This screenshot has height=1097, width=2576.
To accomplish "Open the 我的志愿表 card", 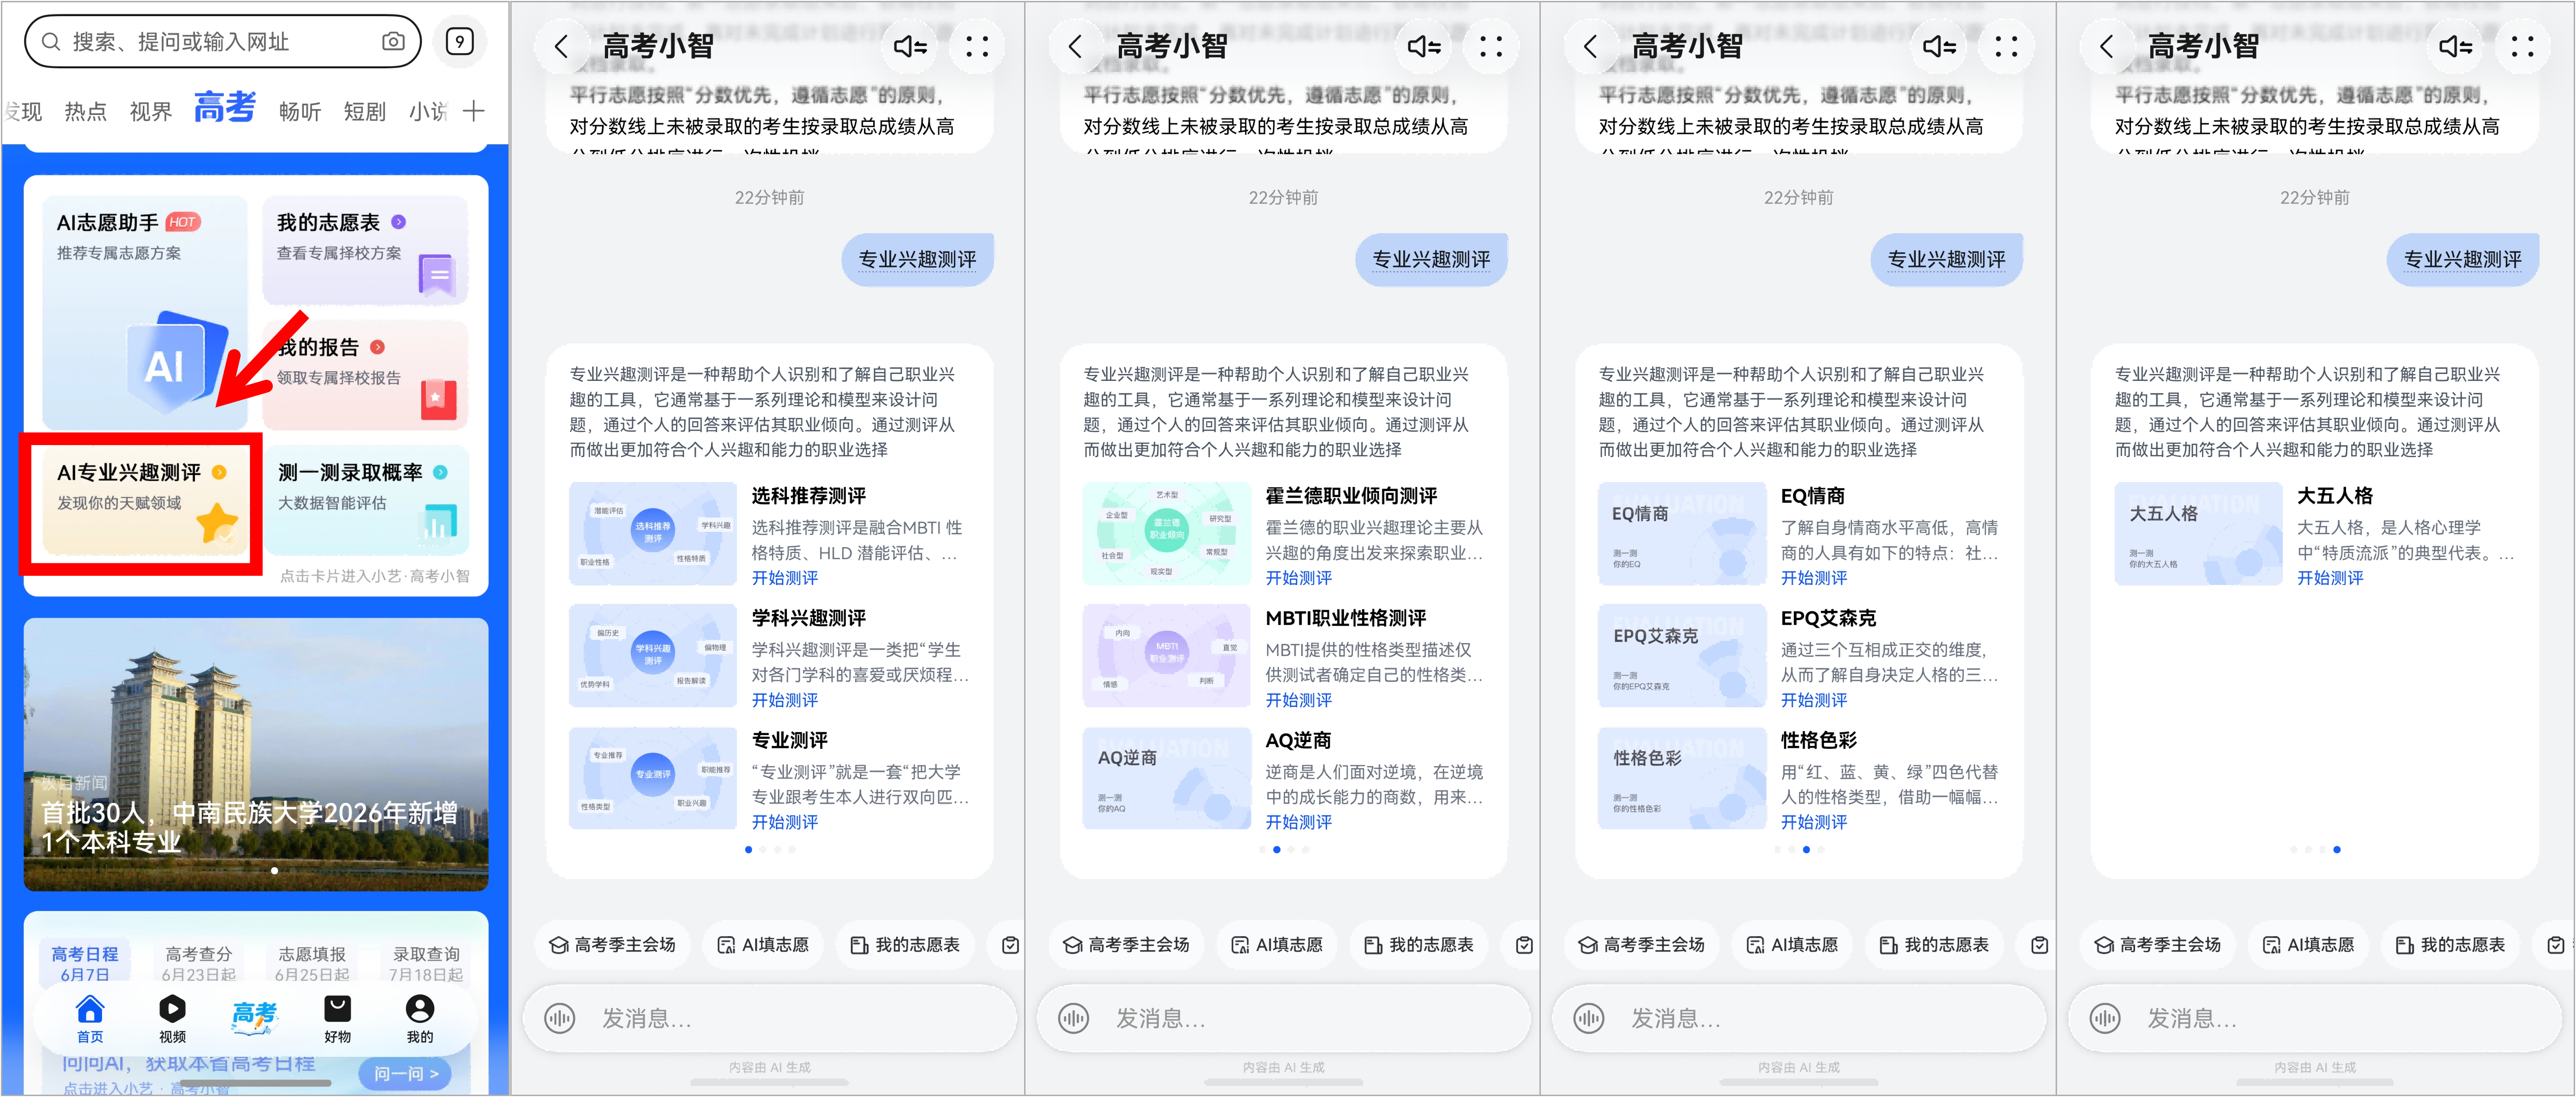I will [x=365, y=250].
